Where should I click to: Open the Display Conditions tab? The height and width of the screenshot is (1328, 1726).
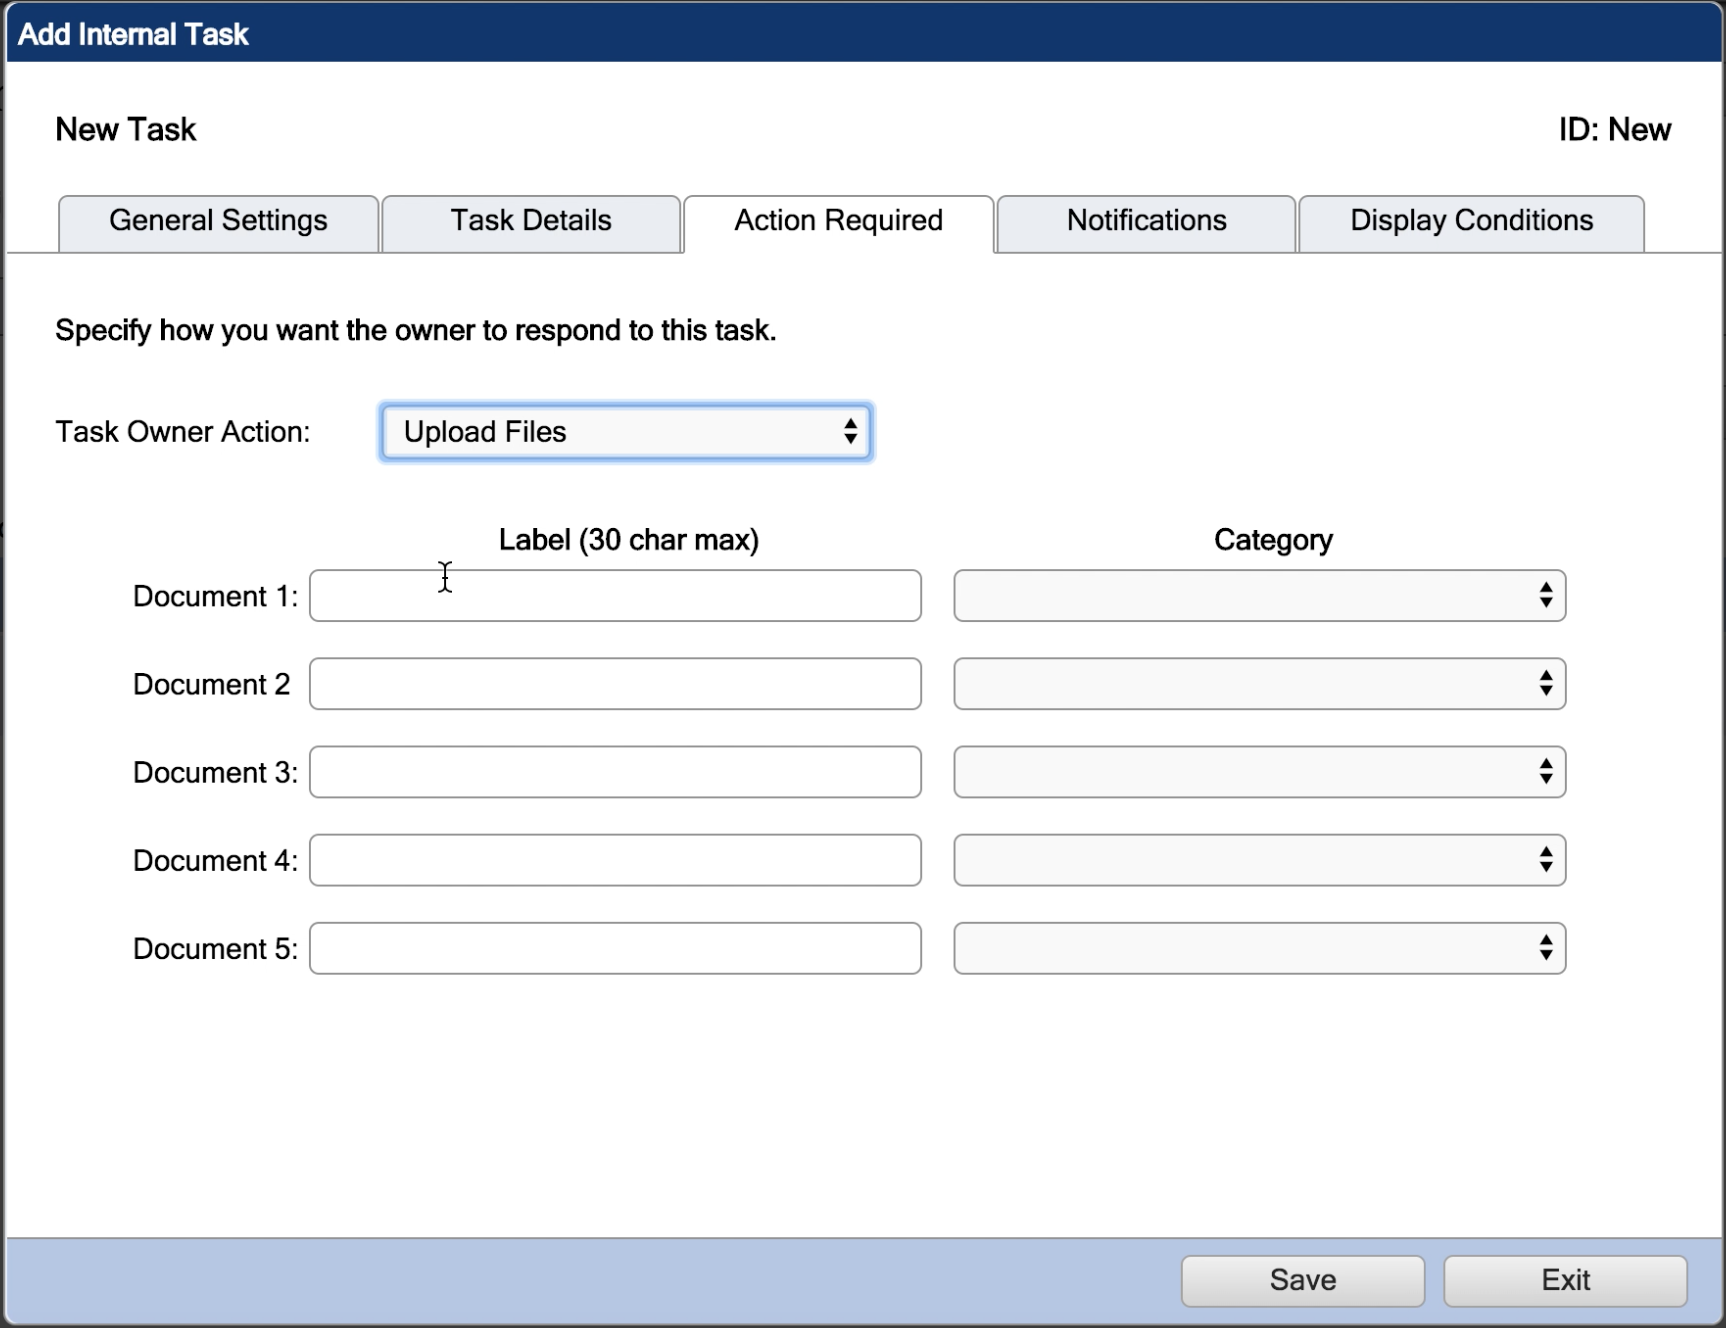tap(1470, 221)
